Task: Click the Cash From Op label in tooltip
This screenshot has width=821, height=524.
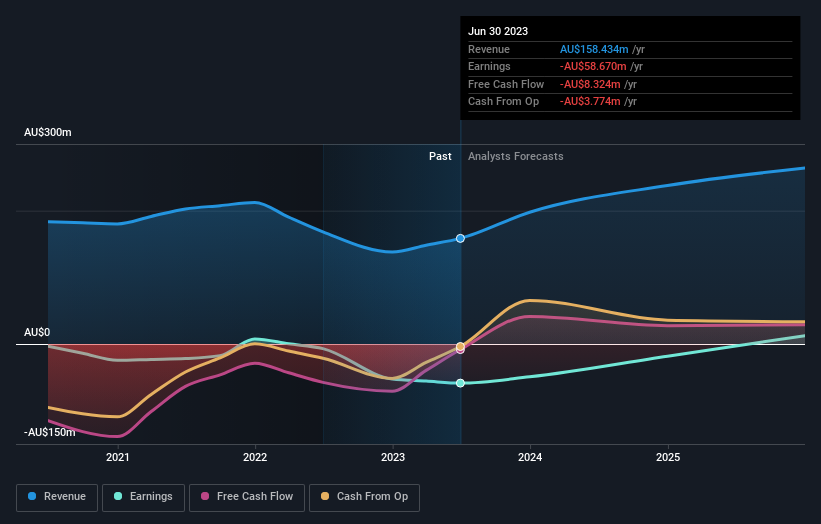Action: 503,102
